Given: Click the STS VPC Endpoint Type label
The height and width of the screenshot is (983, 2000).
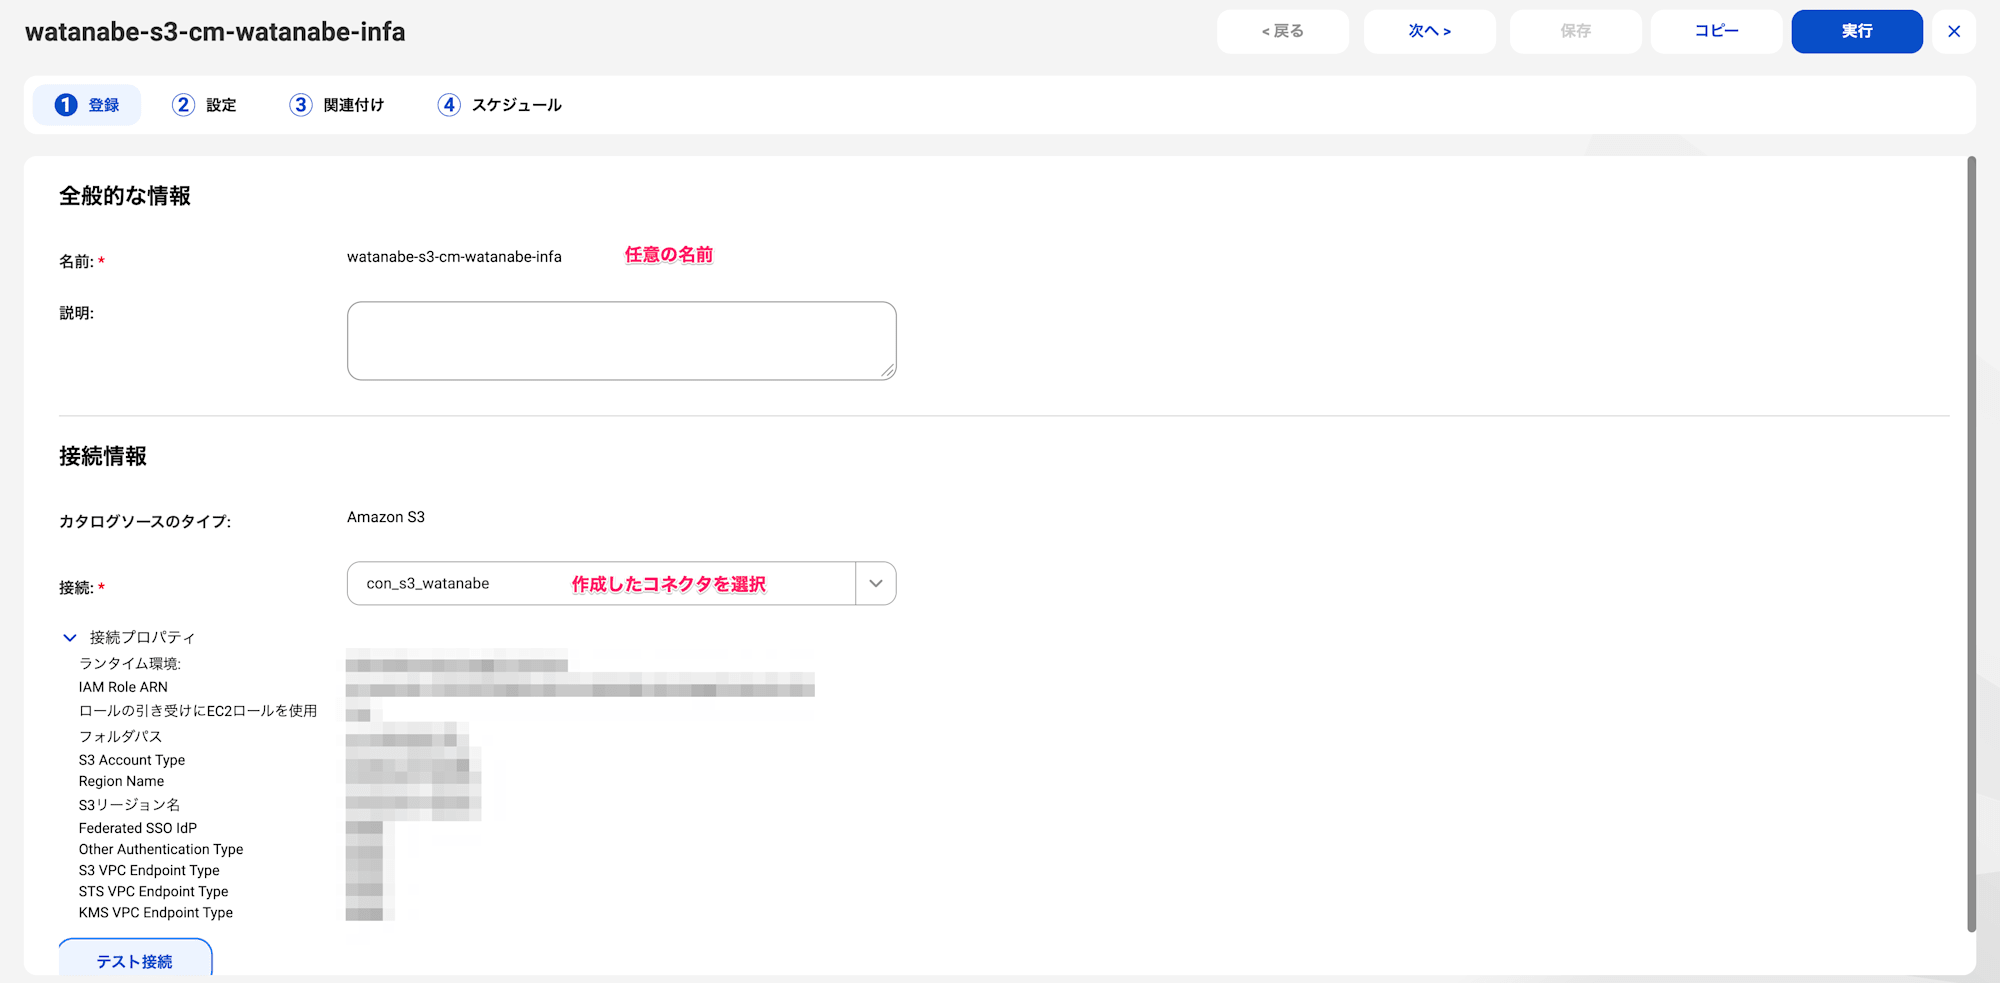Looking at the screenshot, I should (x=153, y=891).
